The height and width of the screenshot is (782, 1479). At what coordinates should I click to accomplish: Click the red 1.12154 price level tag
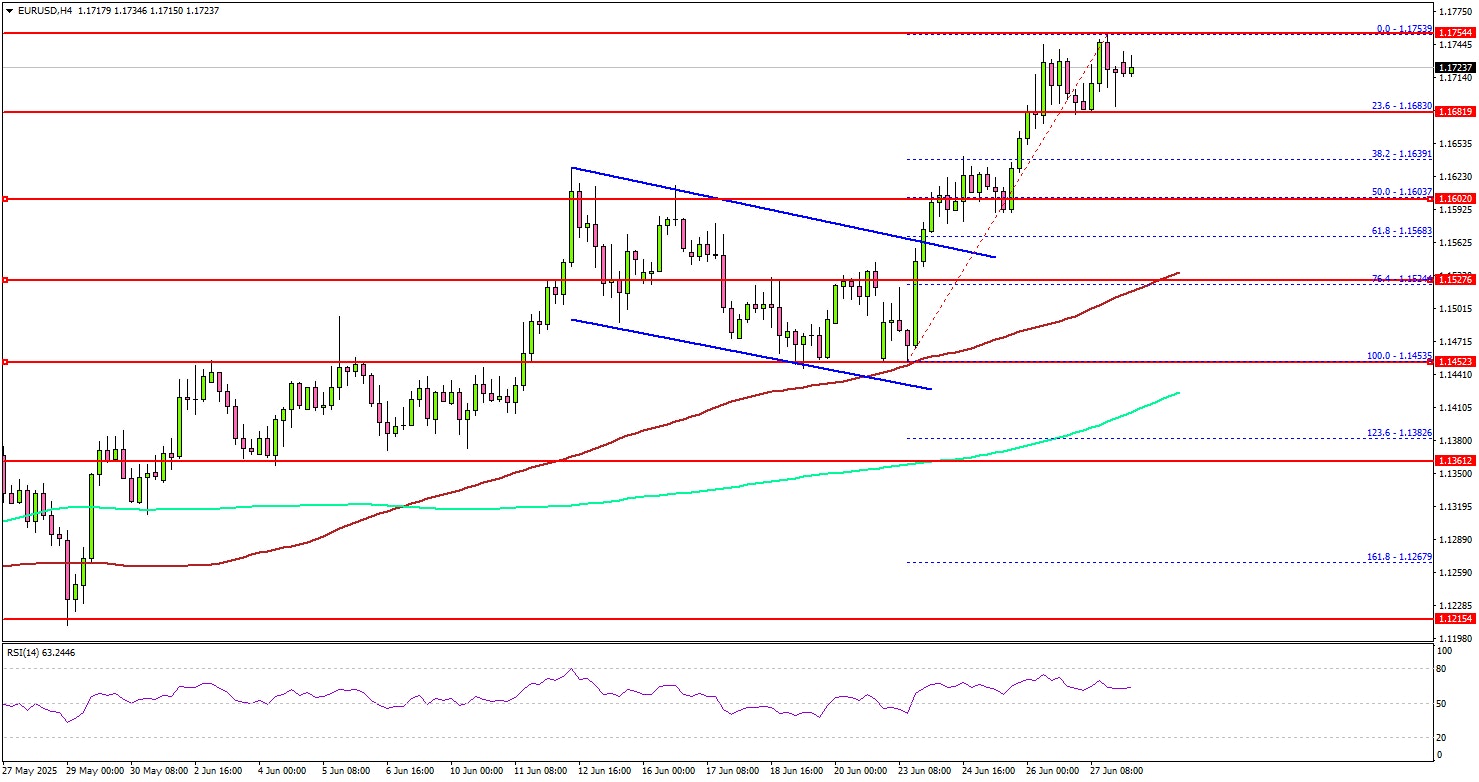1455,619
